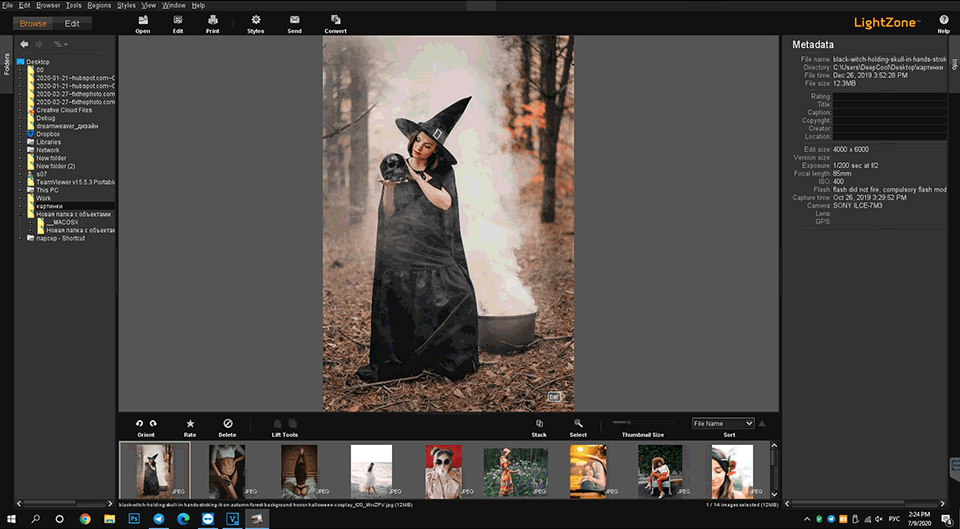Open the Window menu
Screen dimensions: 960x529
tap(174, 5)
